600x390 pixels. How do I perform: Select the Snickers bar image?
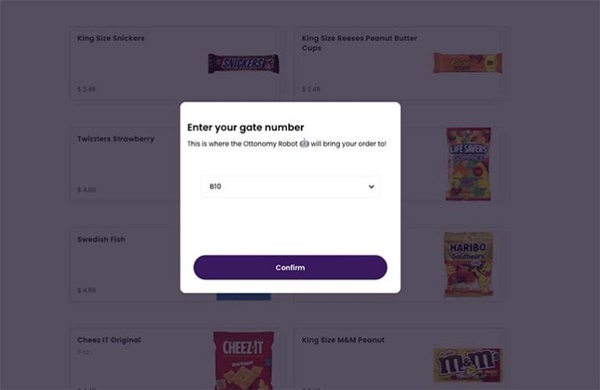click(243, 63)
